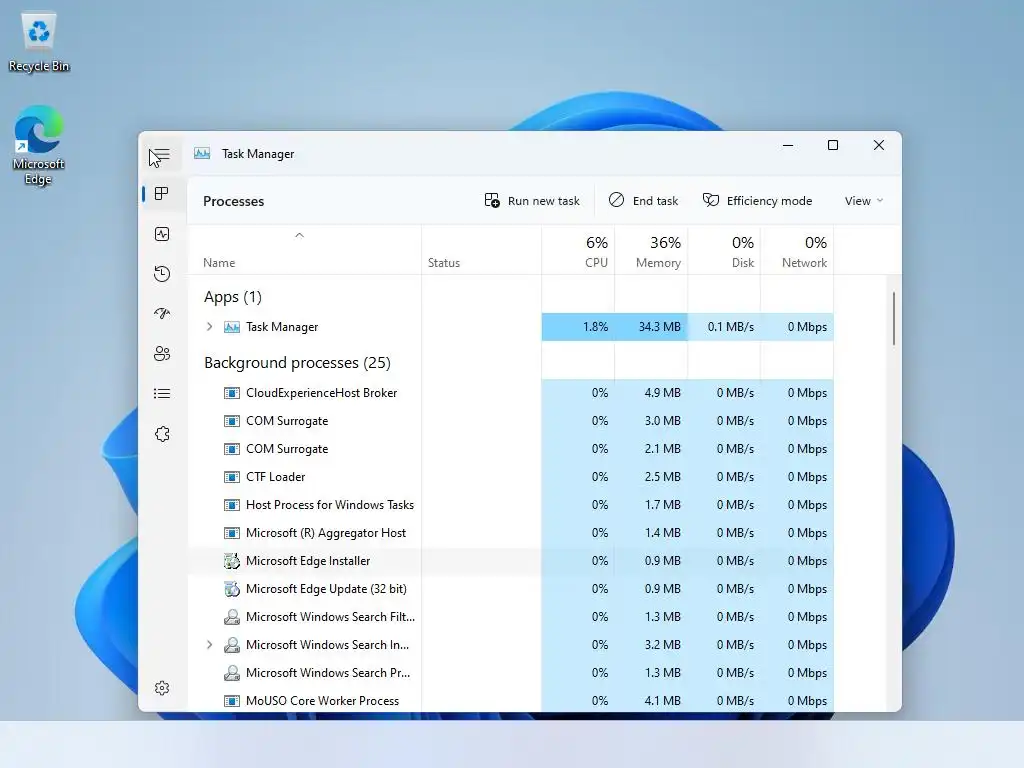Viewport: 1024px width, 768px height.
Task: Select MoUSO Core Worker Process name
Action: pos(322,701)
